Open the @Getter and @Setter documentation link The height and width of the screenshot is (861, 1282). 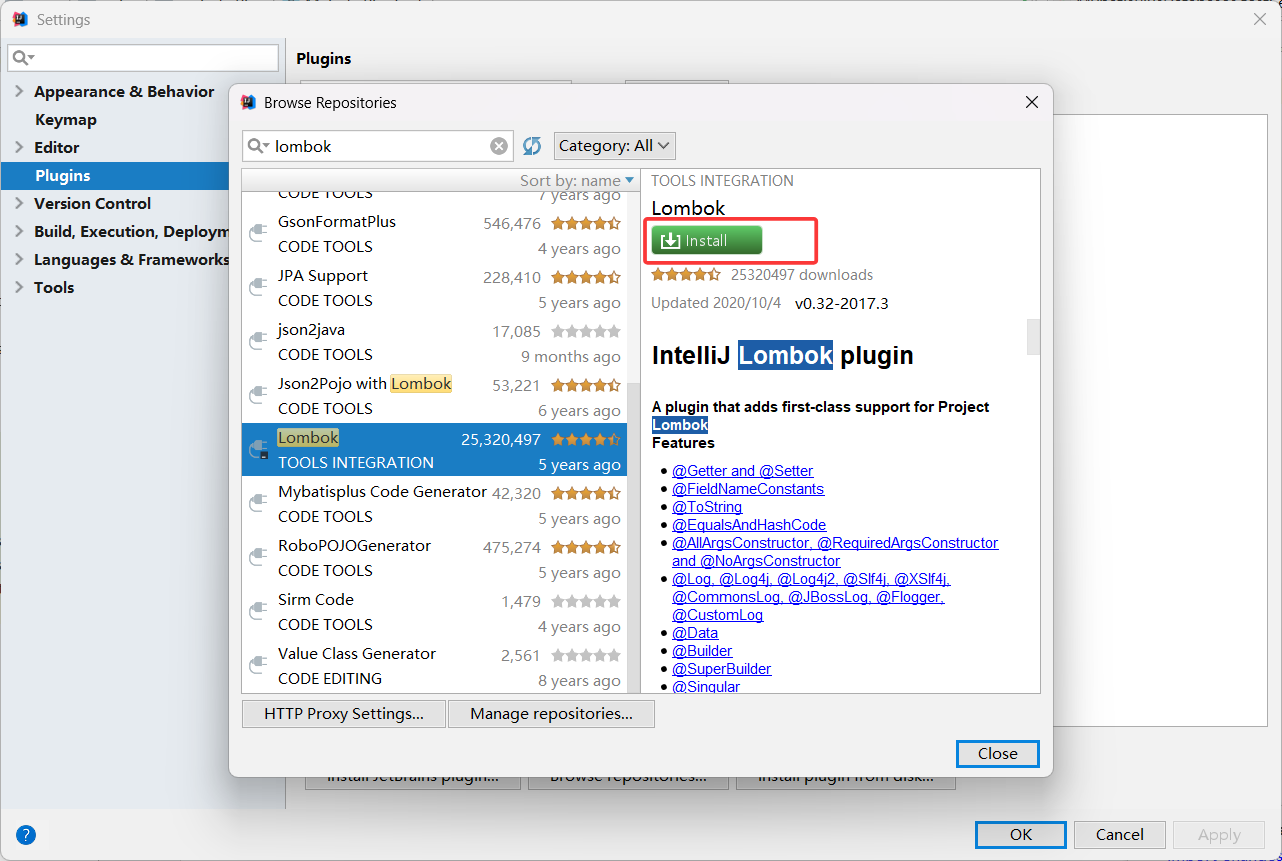(742, 470)
